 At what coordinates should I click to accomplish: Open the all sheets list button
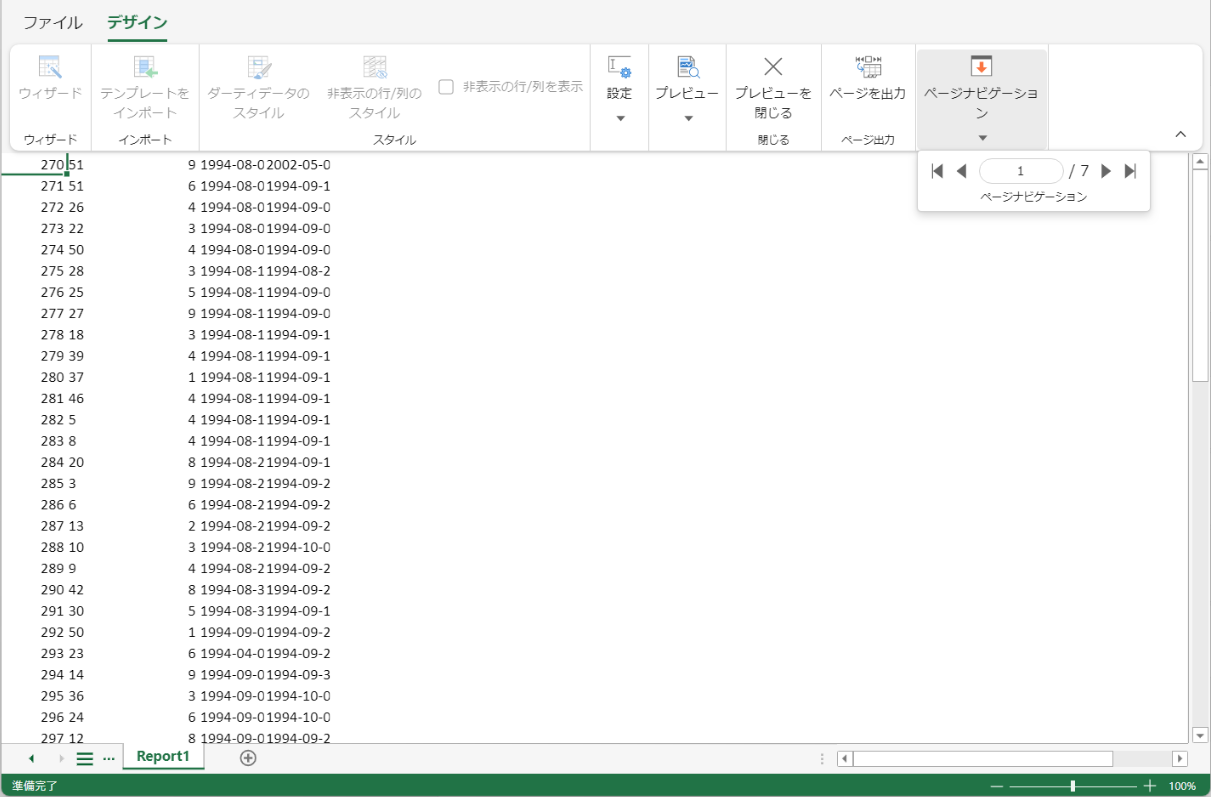coord(85,759)
